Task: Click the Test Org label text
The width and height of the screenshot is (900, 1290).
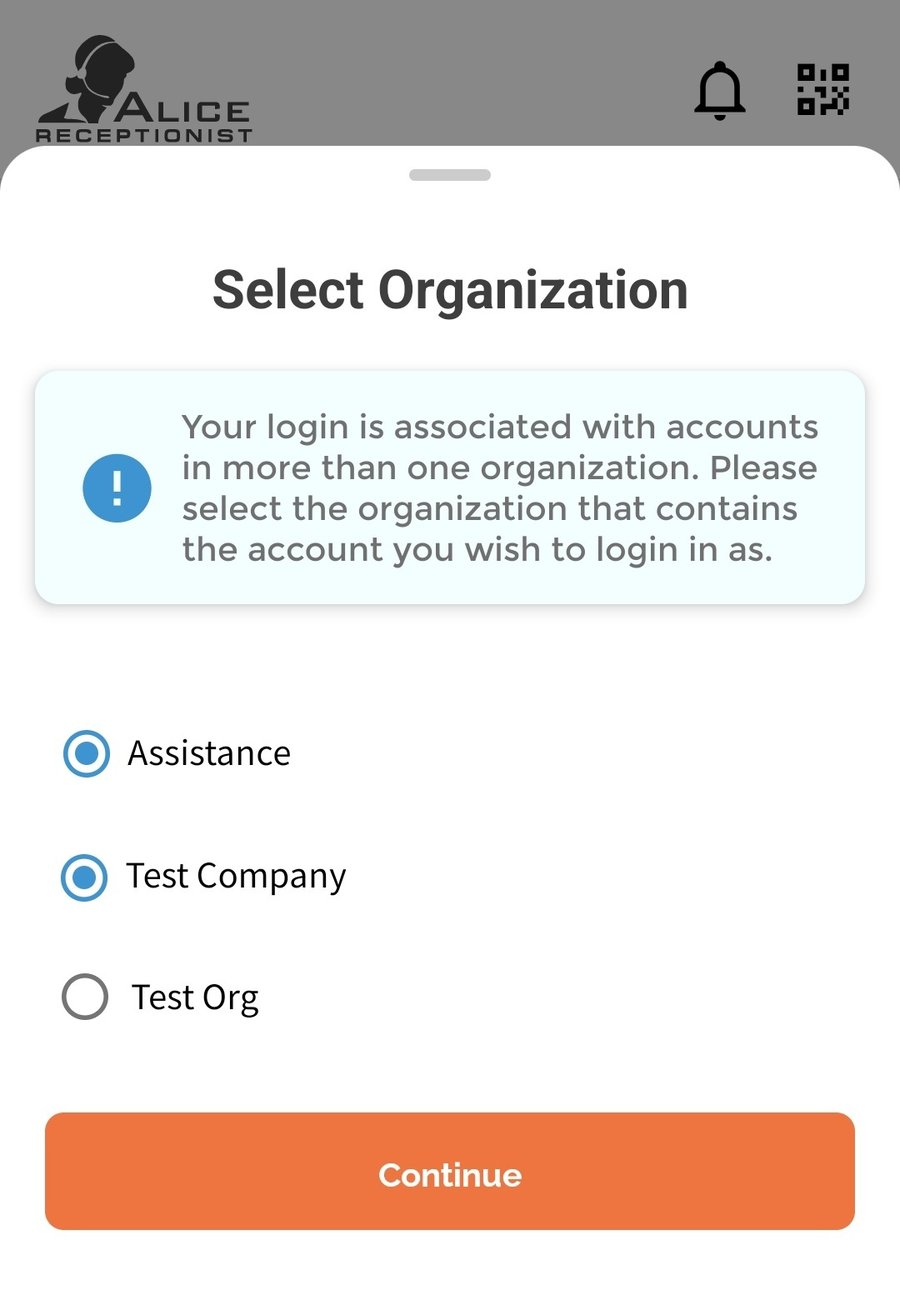Action: 195,996
